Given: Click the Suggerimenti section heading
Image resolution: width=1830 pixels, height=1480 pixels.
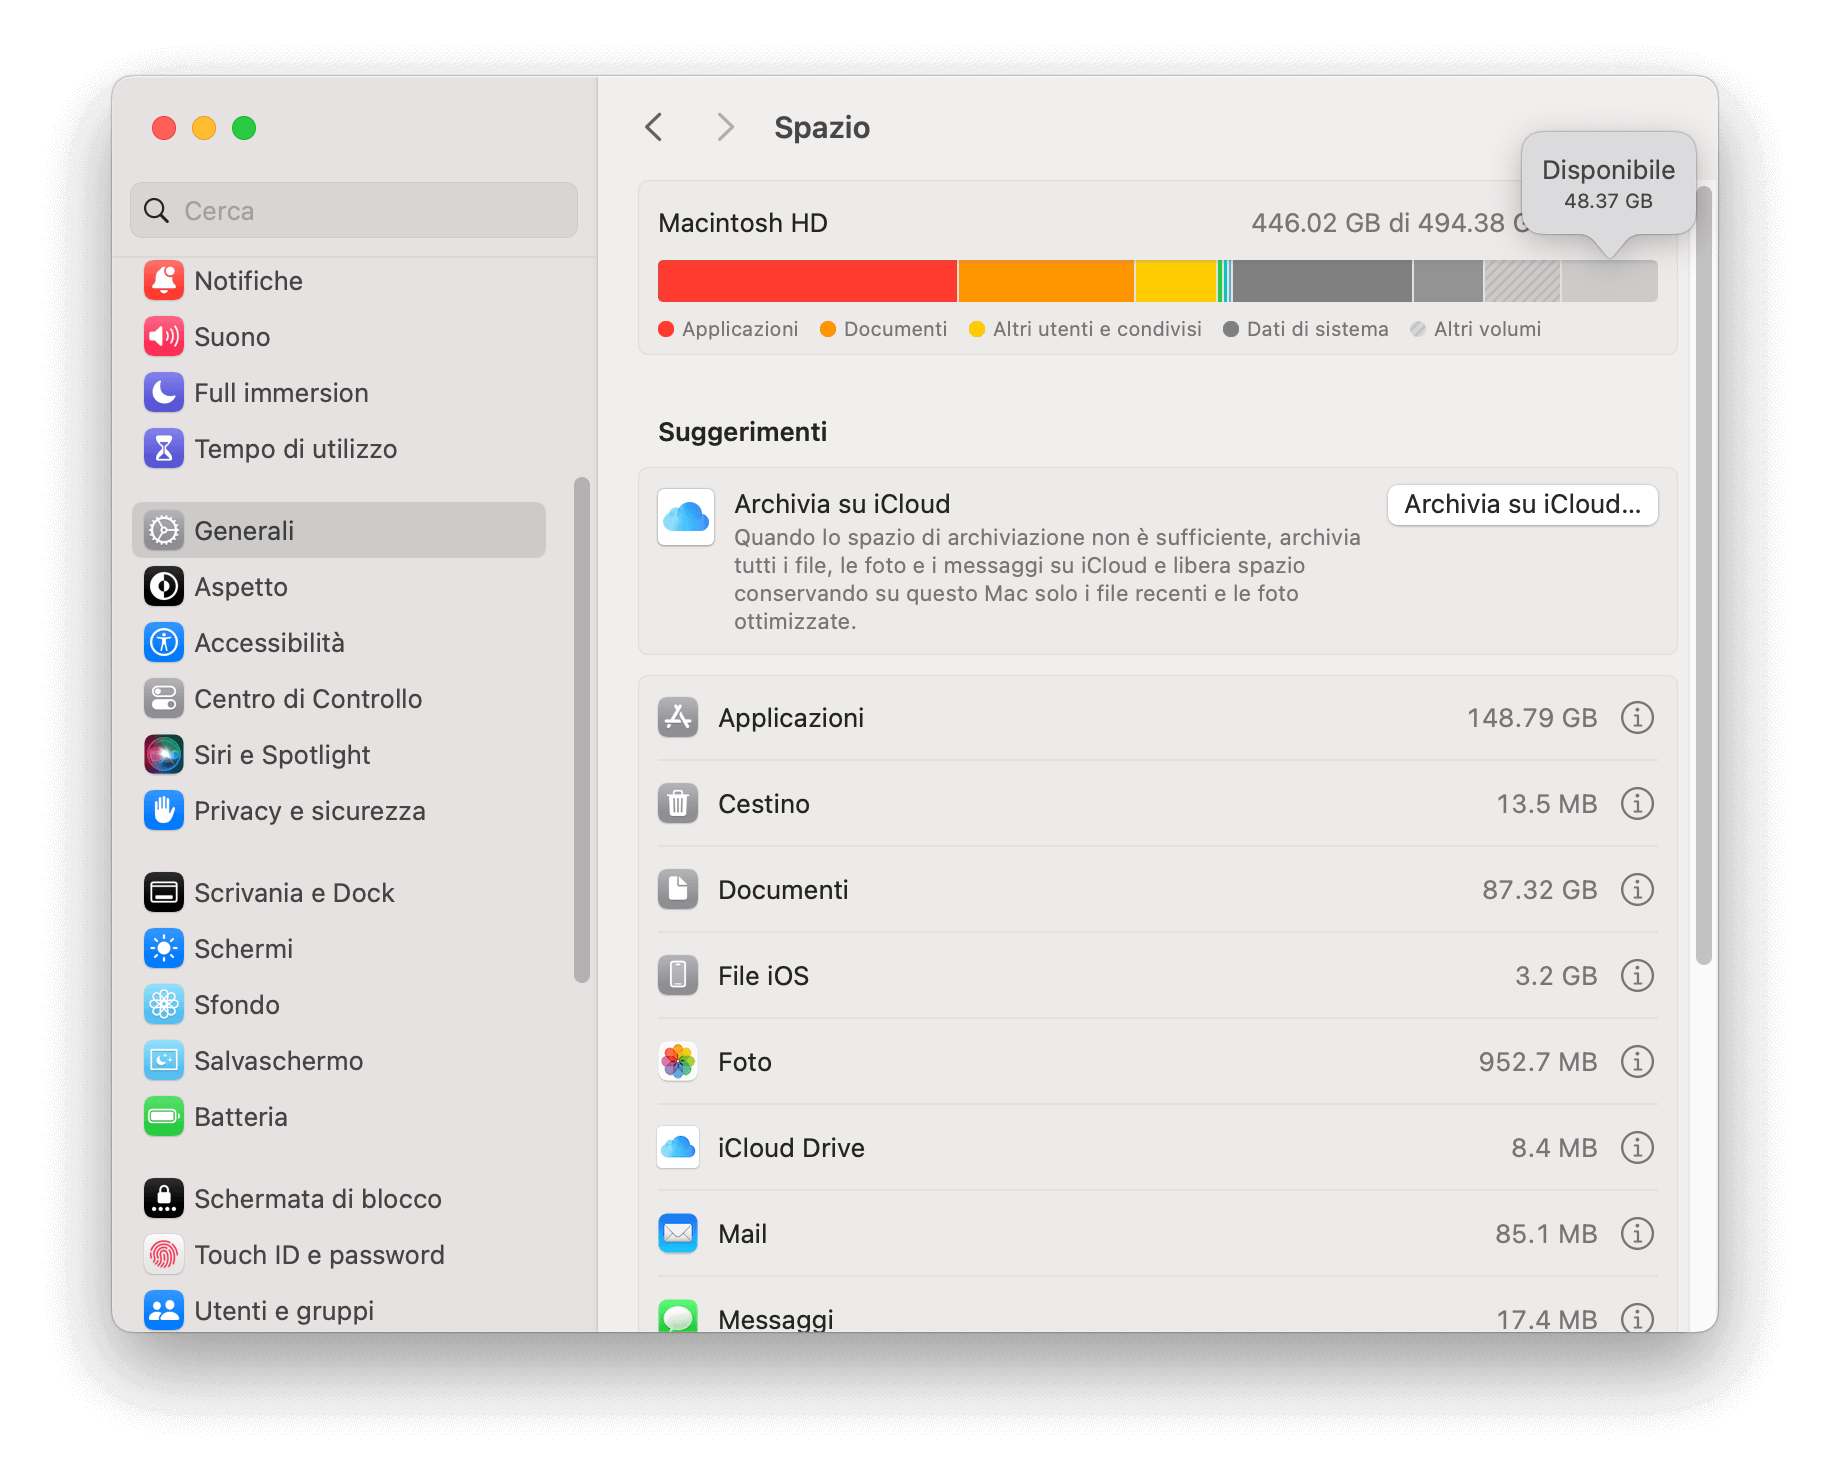Looking at the screenshot, I should (743, 432).
